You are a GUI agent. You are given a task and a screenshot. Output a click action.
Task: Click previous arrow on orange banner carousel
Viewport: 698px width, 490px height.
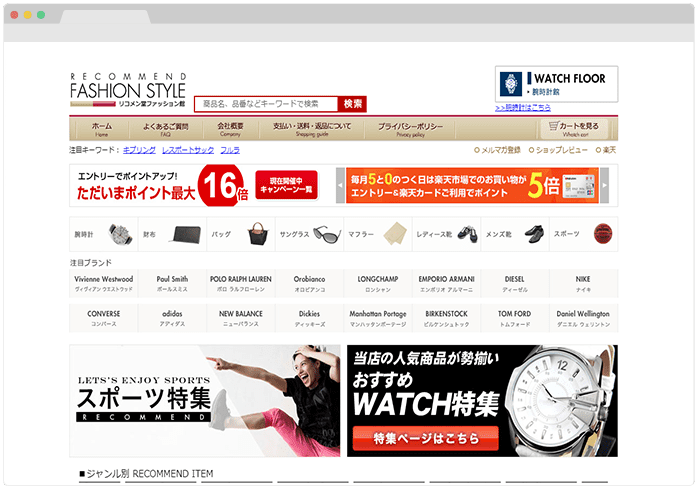340,186
